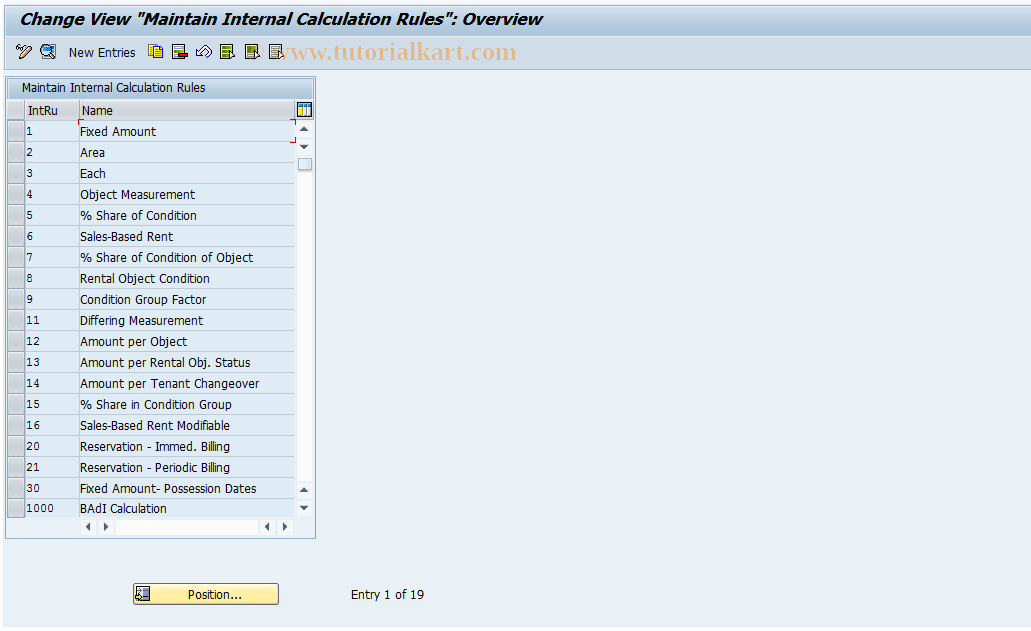Select row selector for Condition Group Factor

pyautogui.click(x=16, y=299)
